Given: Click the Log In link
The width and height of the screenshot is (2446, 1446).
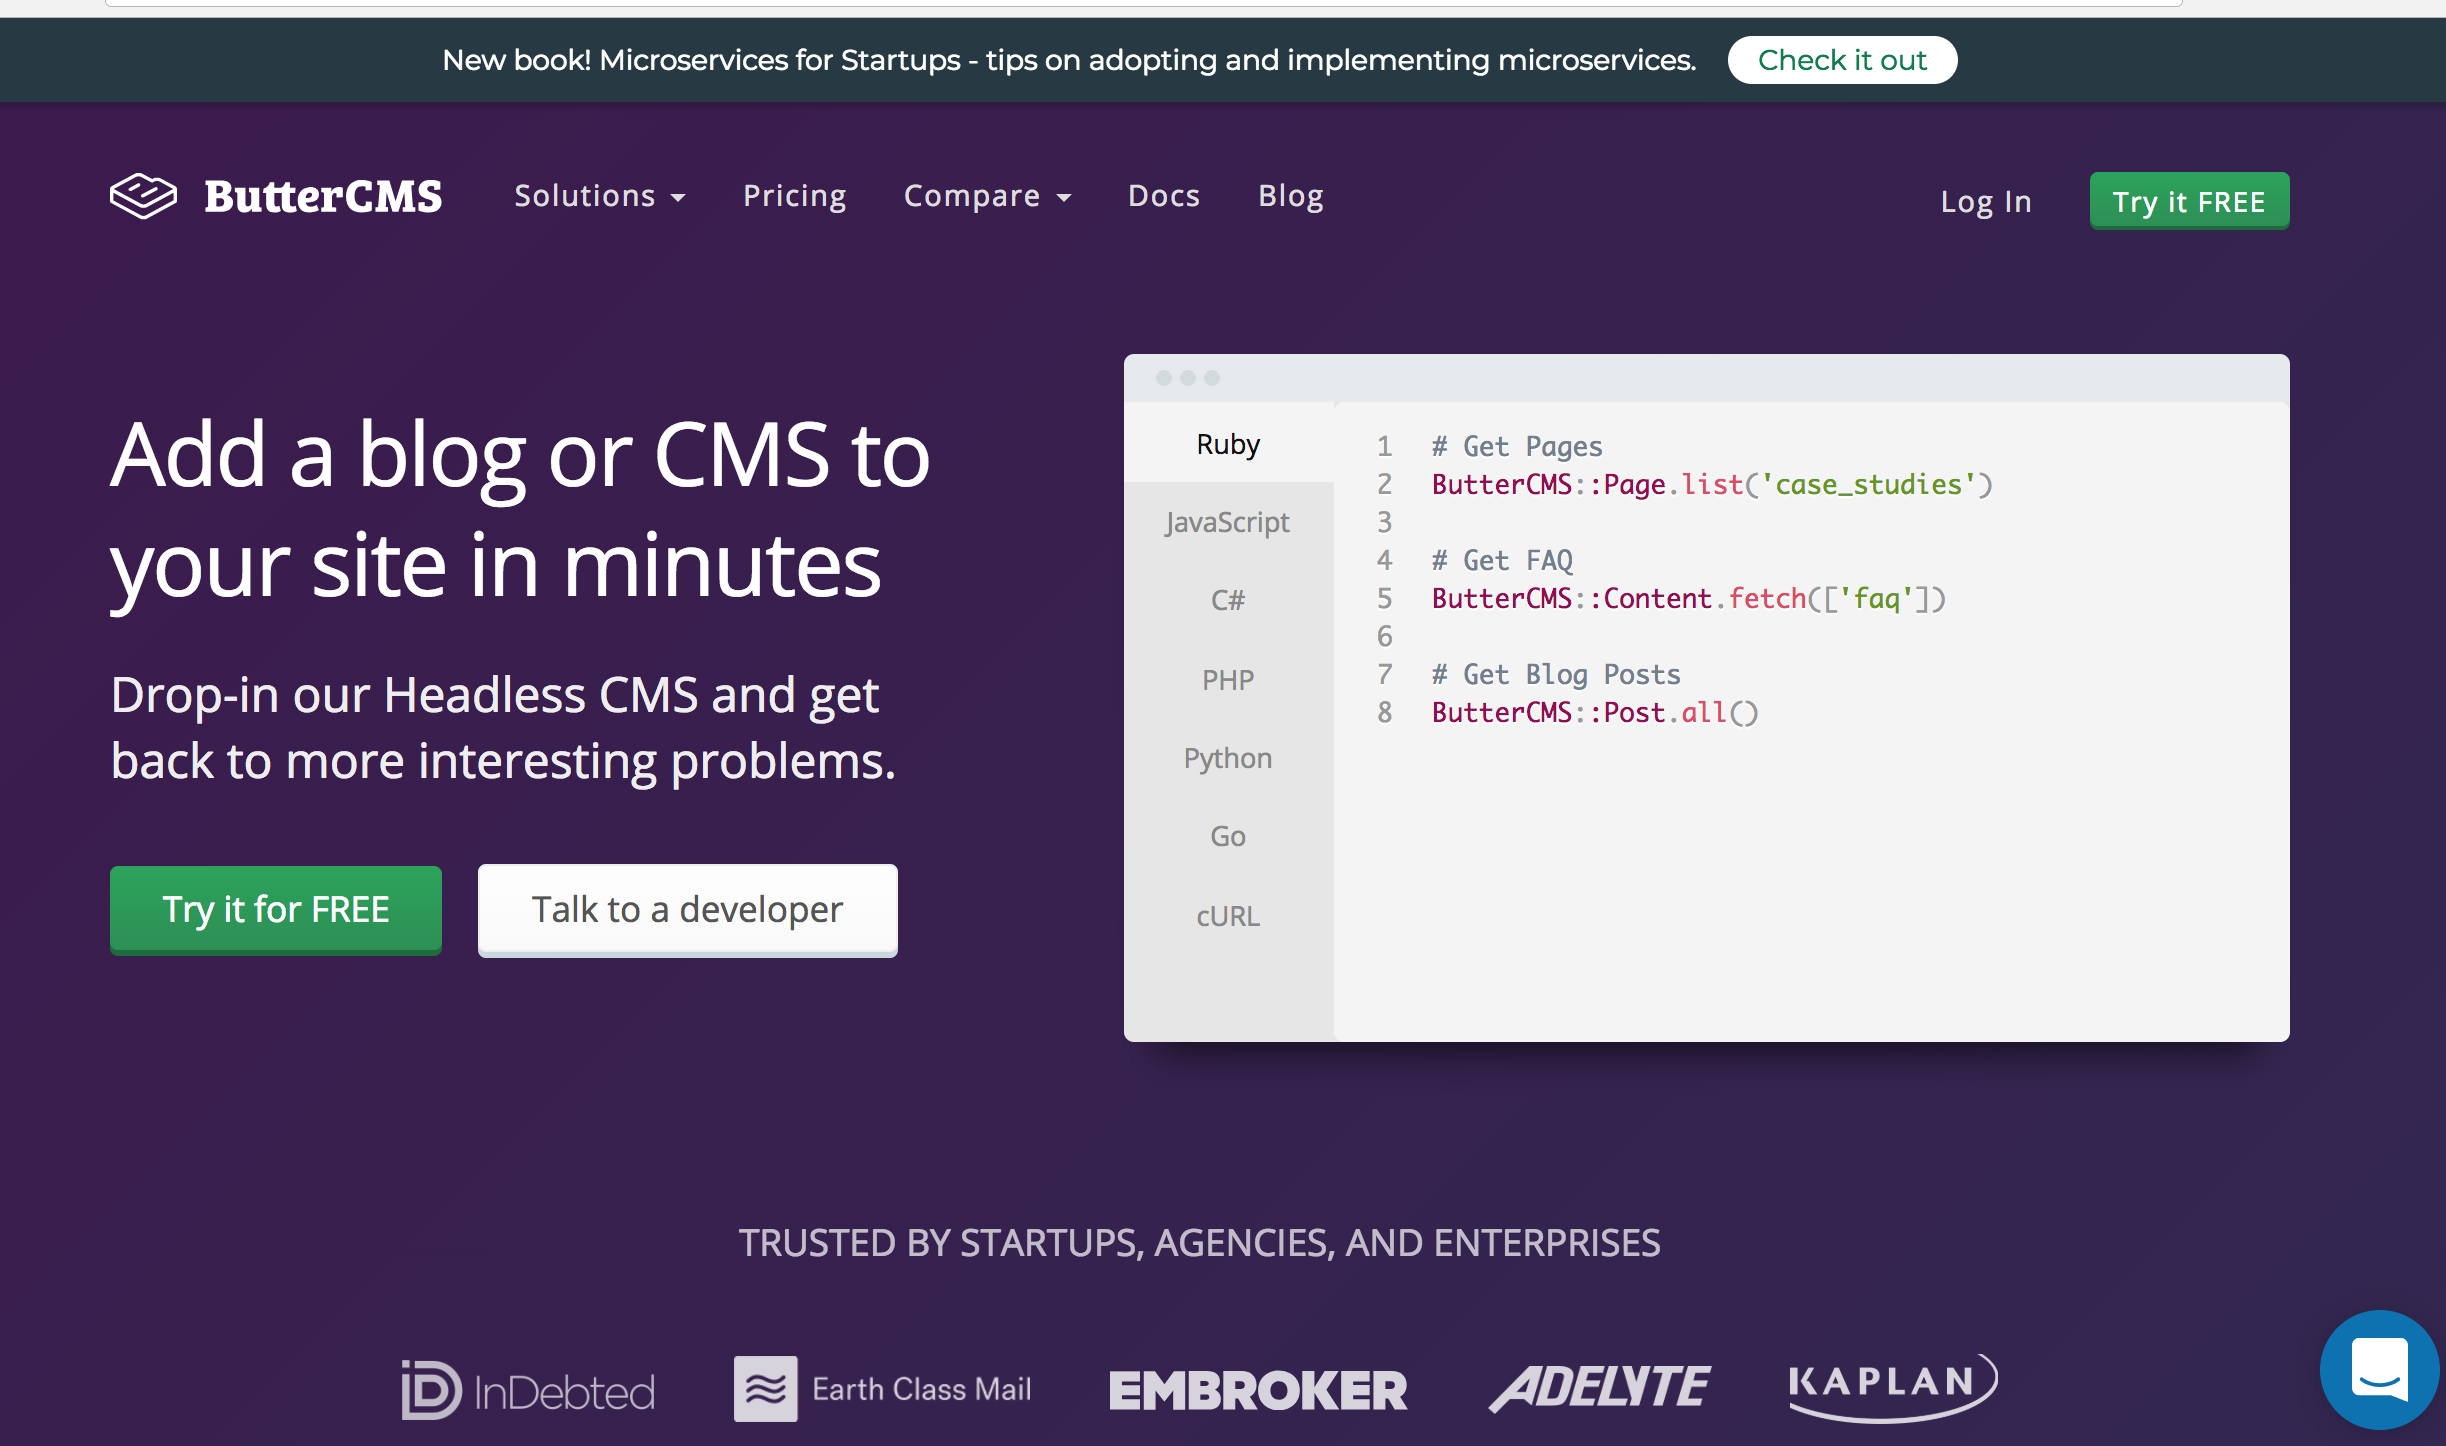Looking at the screenshot, I should click(1986, 202).
